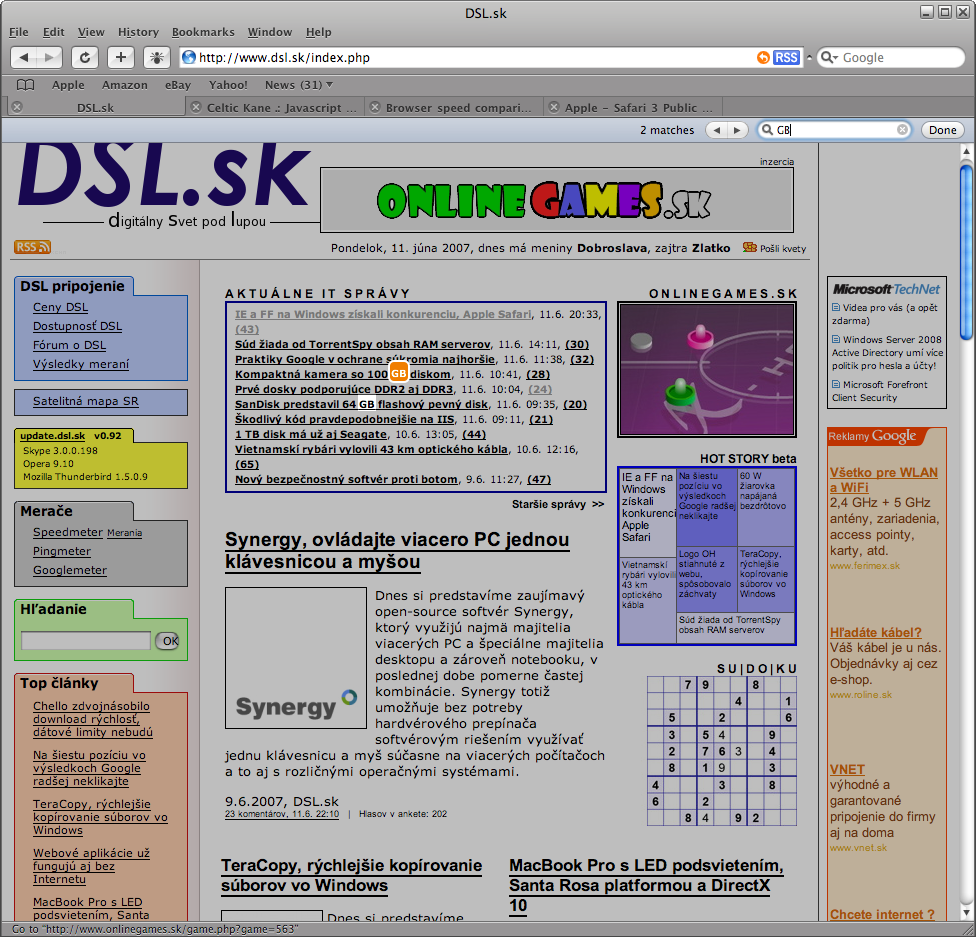976x937 pixels.
Task: Open the Ceny DSL link
Action: [60, 307]
